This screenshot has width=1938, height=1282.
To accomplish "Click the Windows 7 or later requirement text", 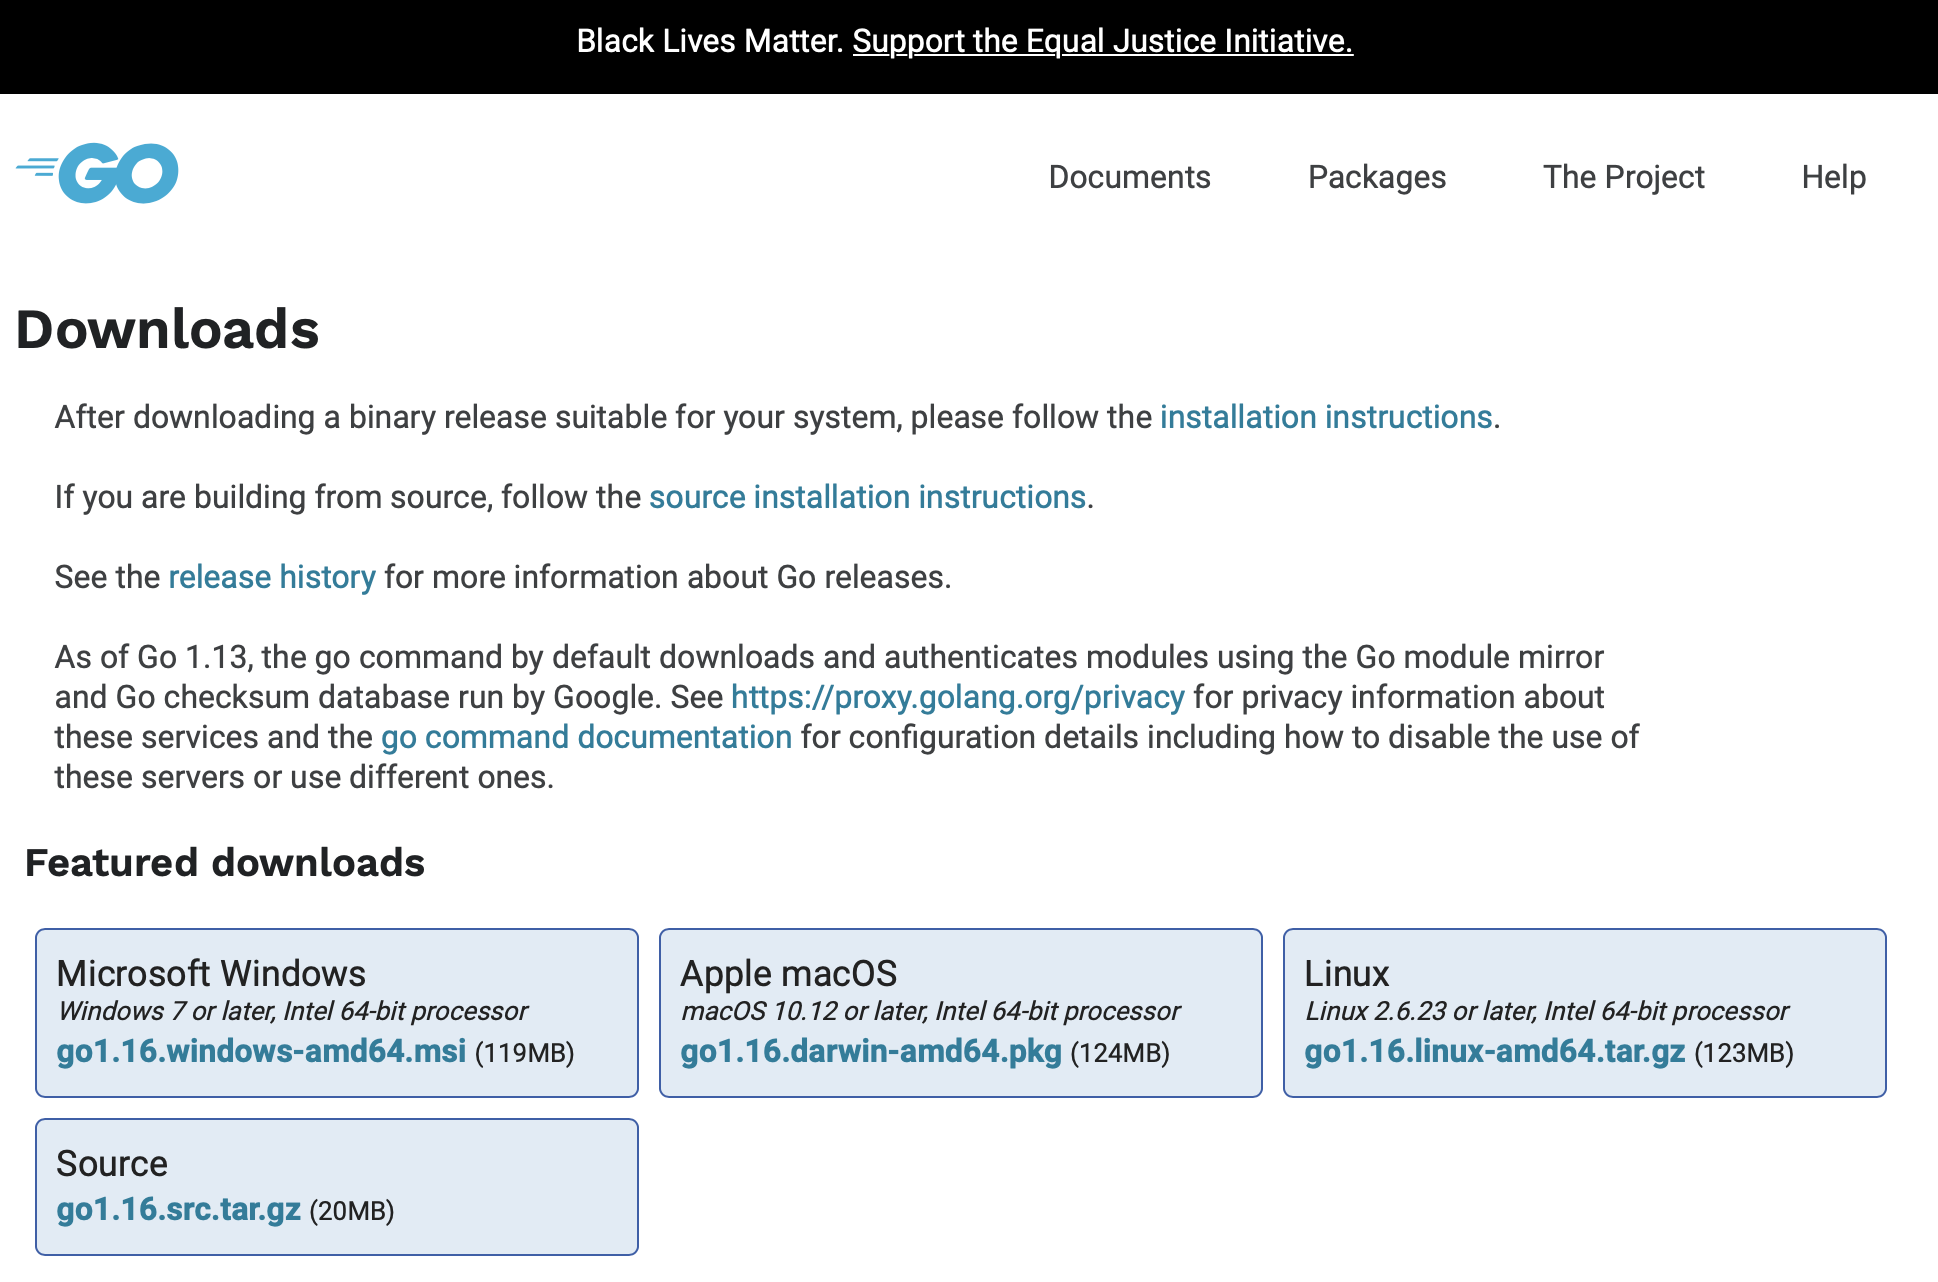I will [292, 1011].
